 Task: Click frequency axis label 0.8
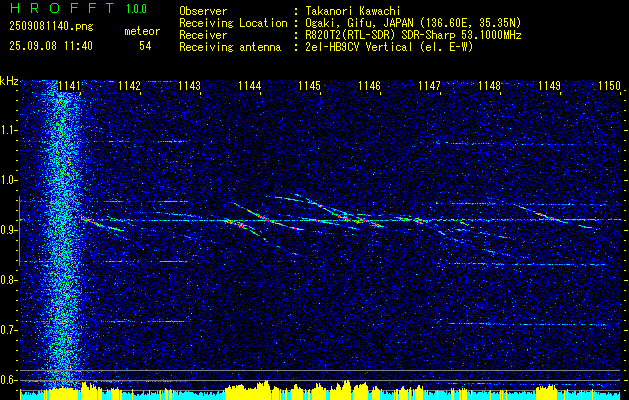(x=8, y=280)
